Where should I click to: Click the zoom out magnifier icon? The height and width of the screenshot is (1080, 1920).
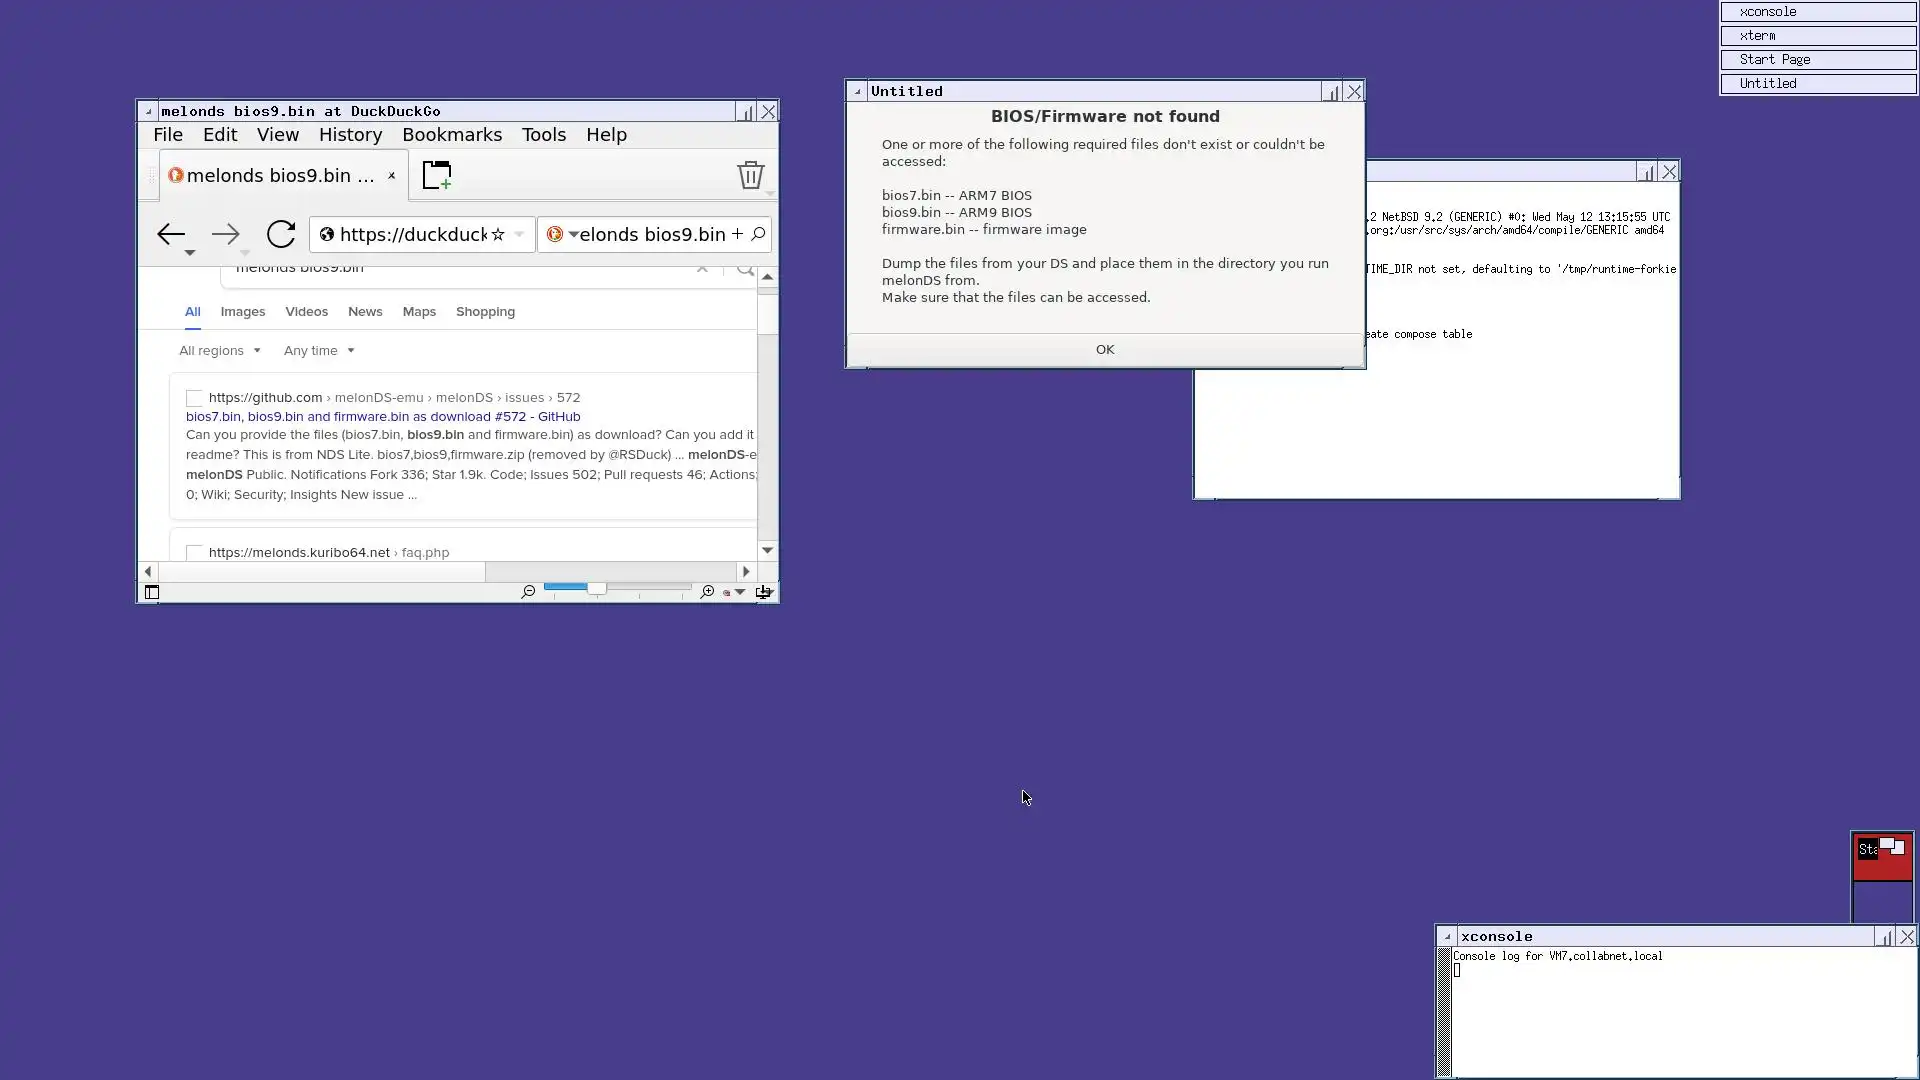click(528, 592)
